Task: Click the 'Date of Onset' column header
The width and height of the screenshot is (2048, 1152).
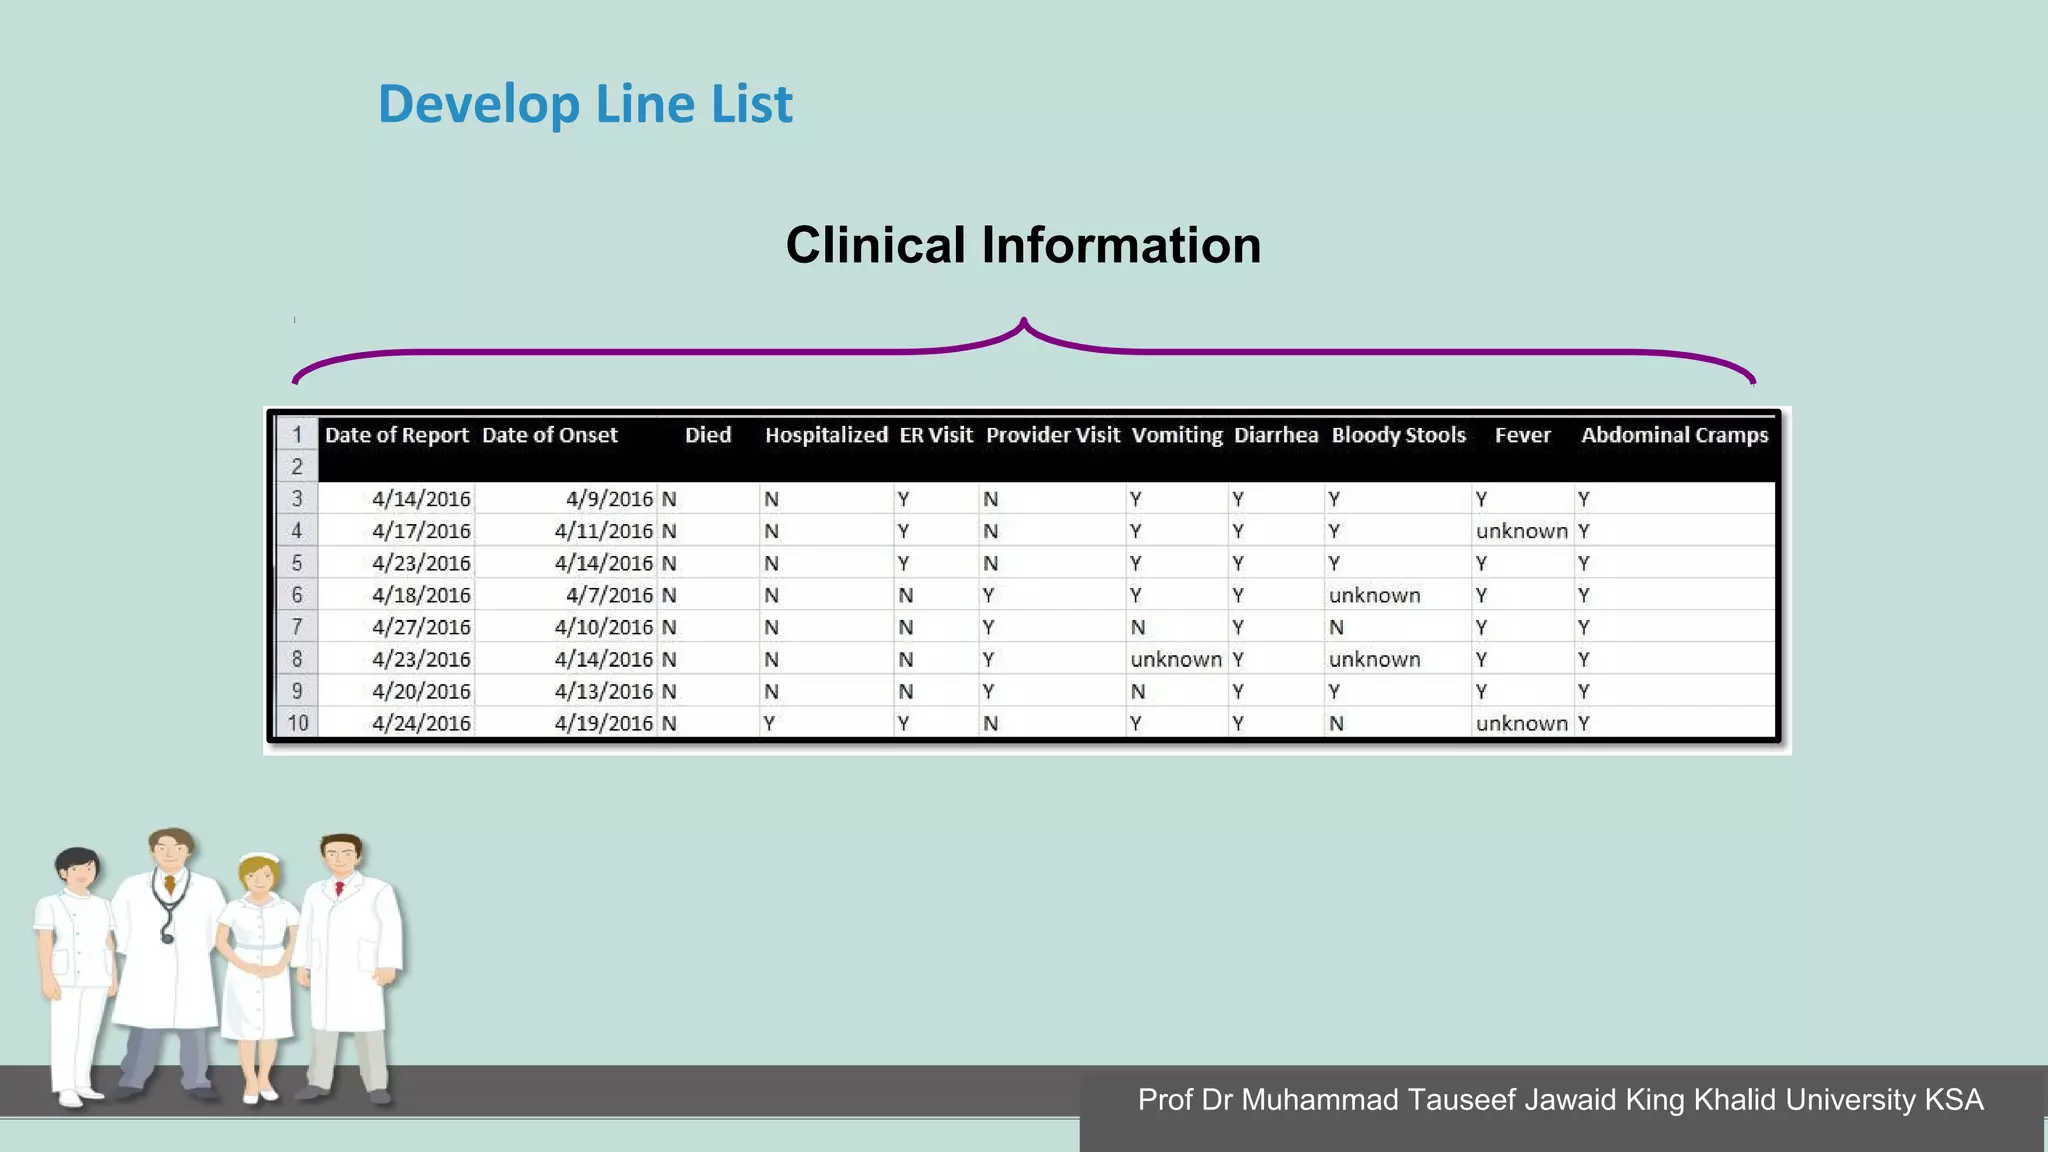Action: (x=550, y=435)
